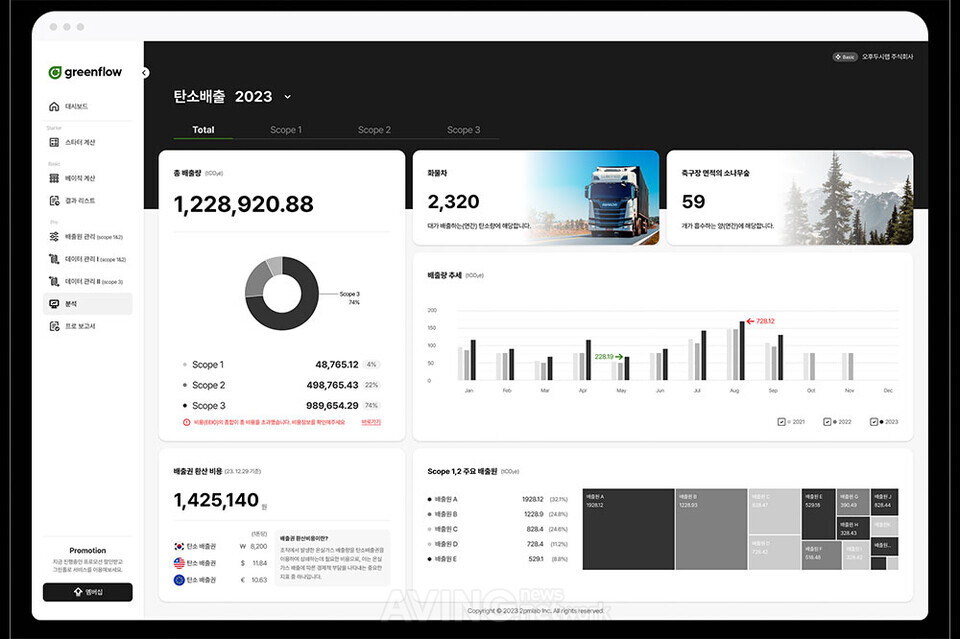Click the pine forest card showing 59

coord(790,198)
